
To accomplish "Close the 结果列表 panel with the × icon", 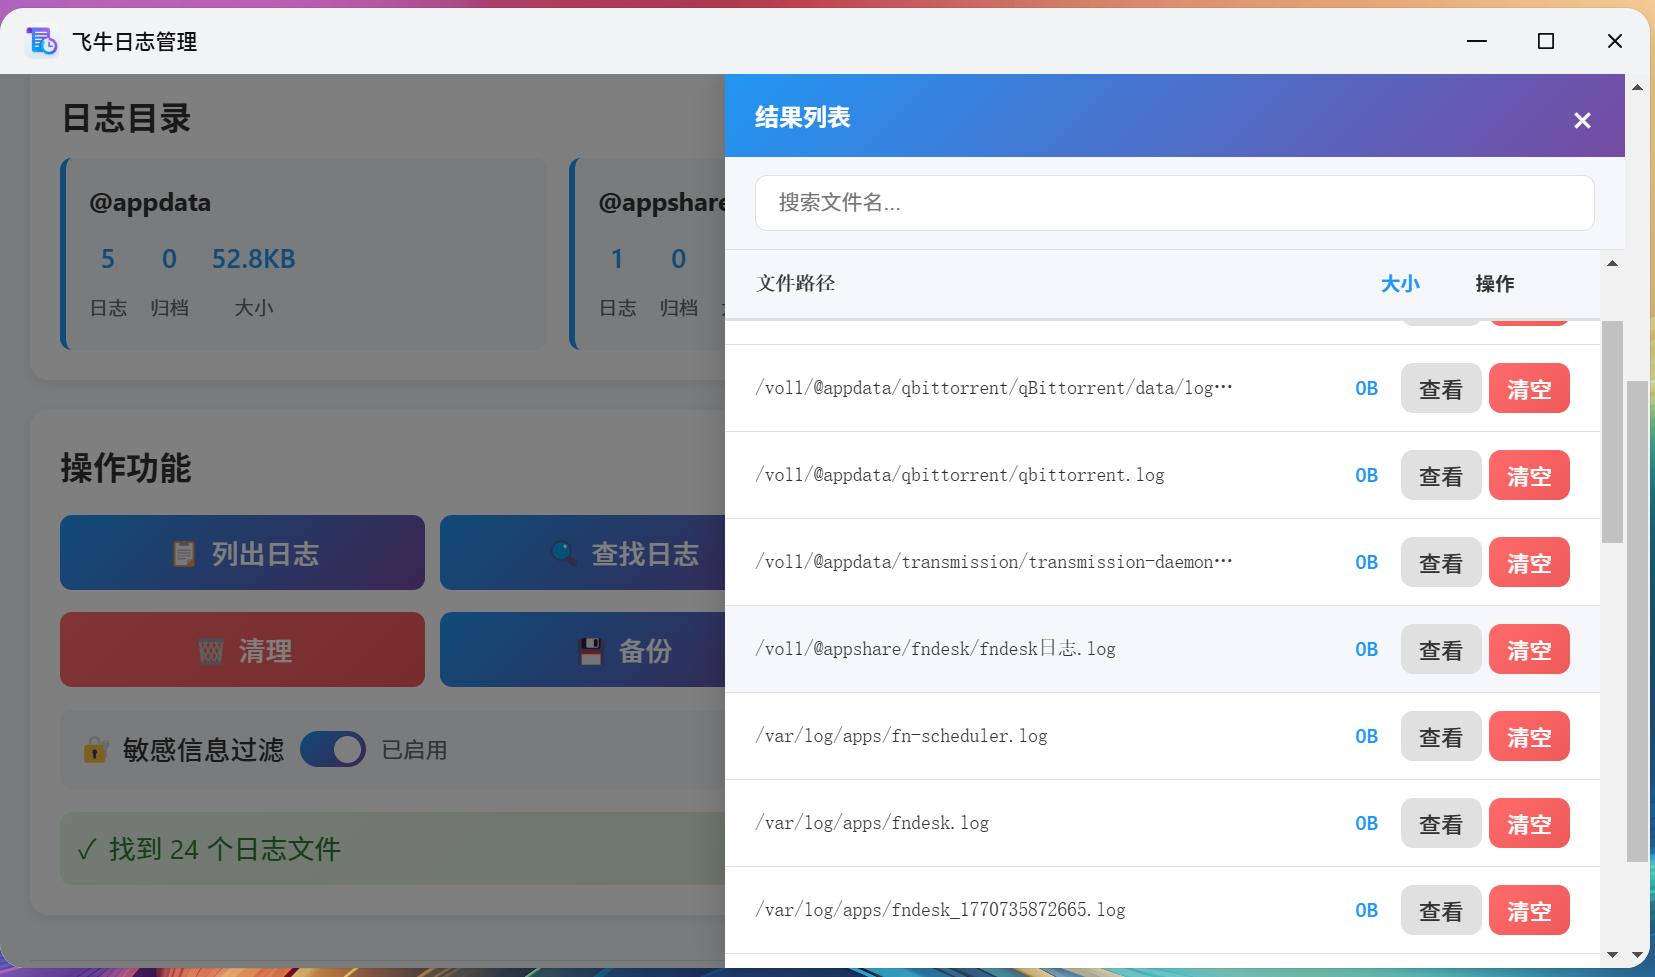I will (x=1581, y=120).
